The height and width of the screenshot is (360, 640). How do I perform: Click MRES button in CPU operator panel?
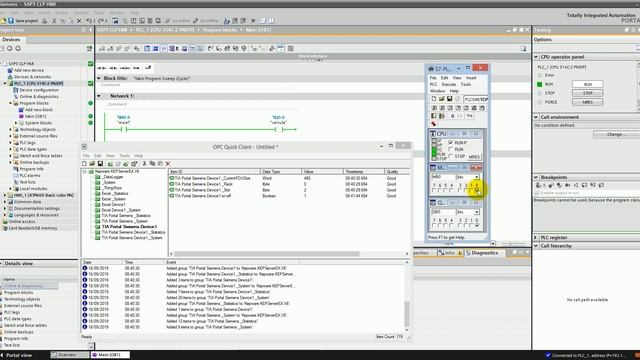(587, 102)
